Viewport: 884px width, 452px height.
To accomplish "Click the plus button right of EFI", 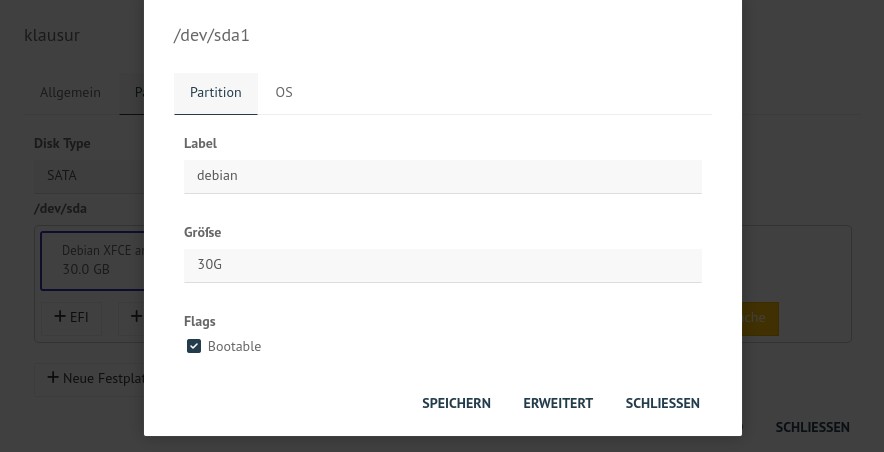I will tap(131, 318).
